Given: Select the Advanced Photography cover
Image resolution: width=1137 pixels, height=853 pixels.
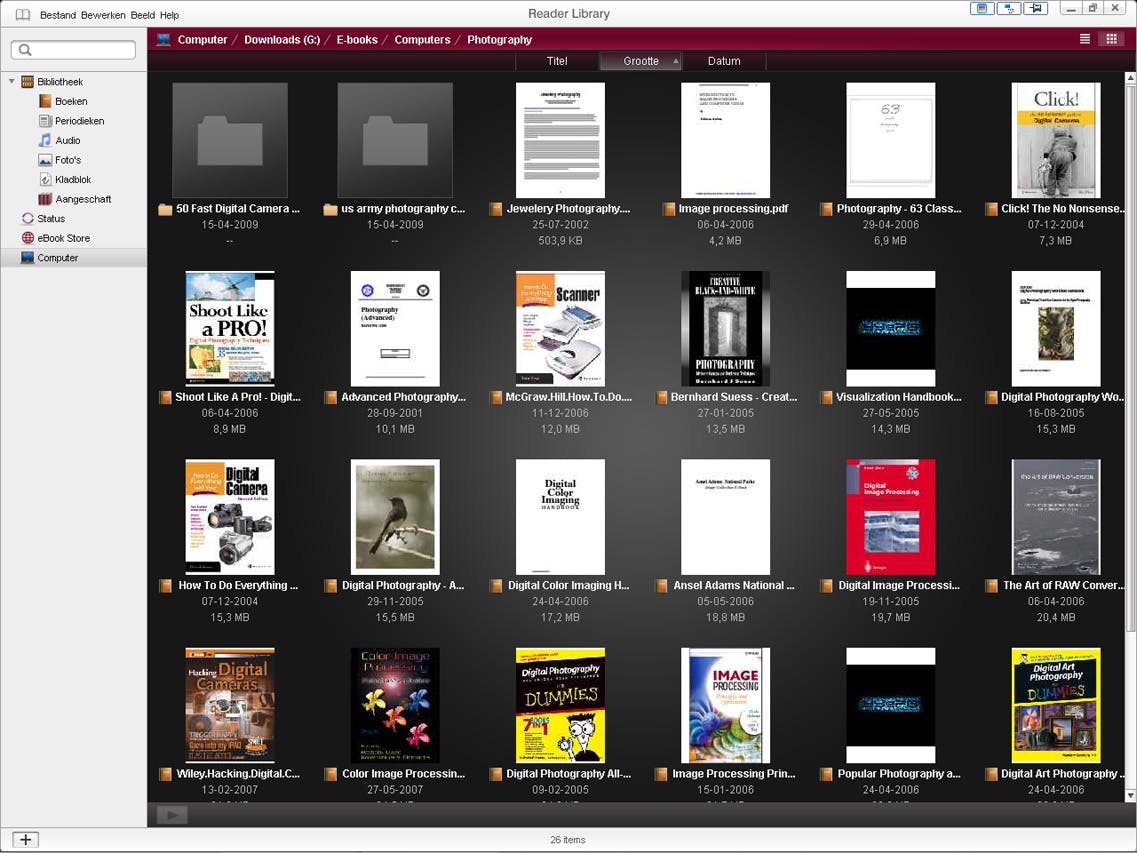Looking at the screenshot, I should coord(395,329).
